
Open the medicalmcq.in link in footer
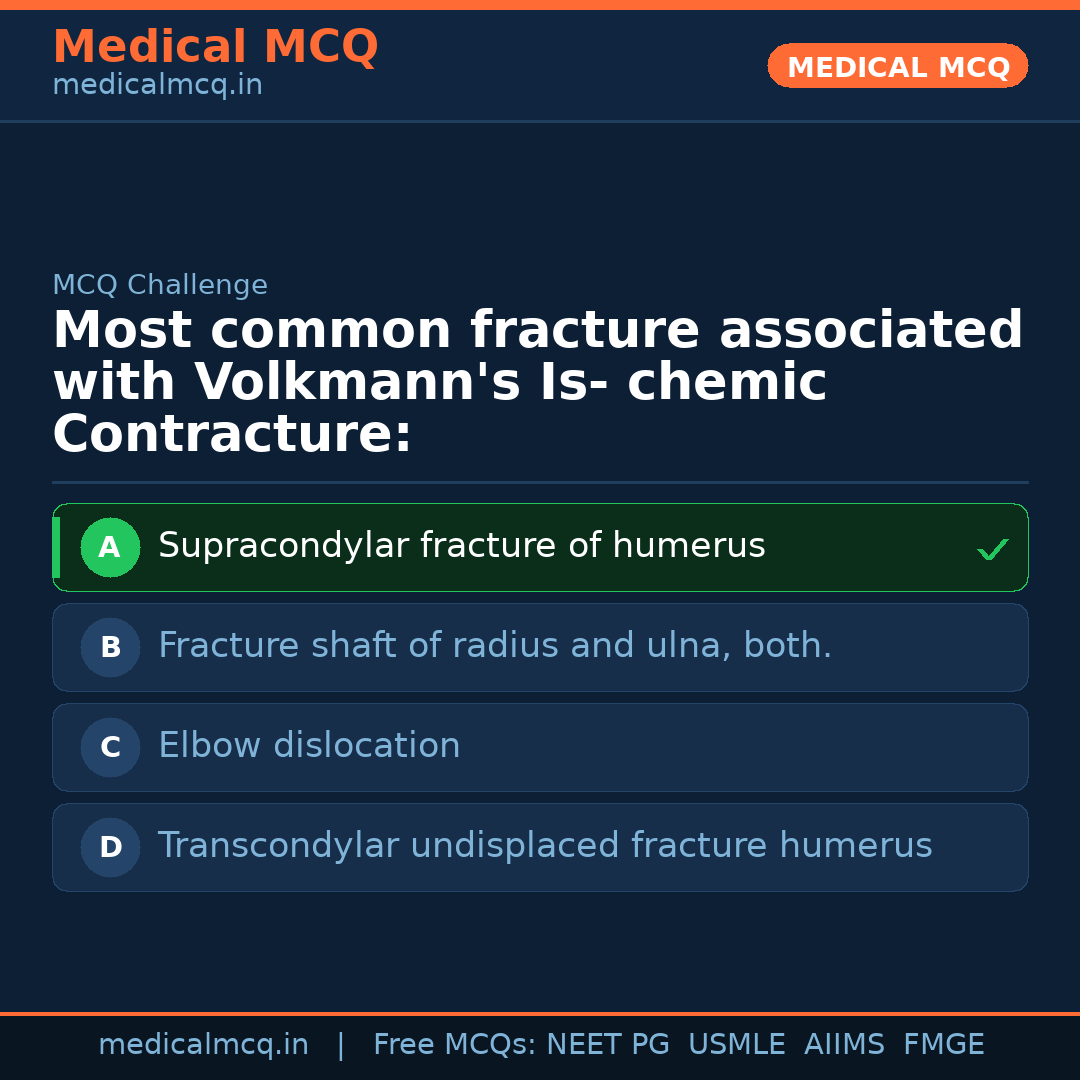point(203,1045)
